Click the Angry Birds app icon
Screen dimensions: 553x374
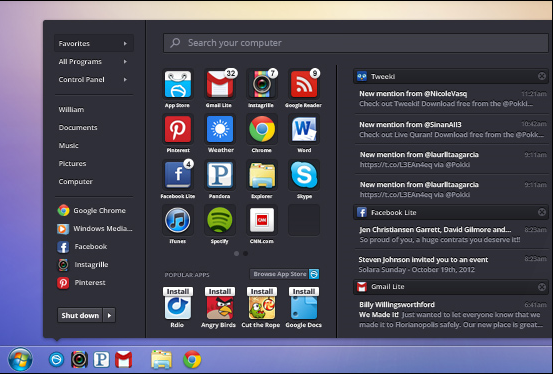coord(220,308)
